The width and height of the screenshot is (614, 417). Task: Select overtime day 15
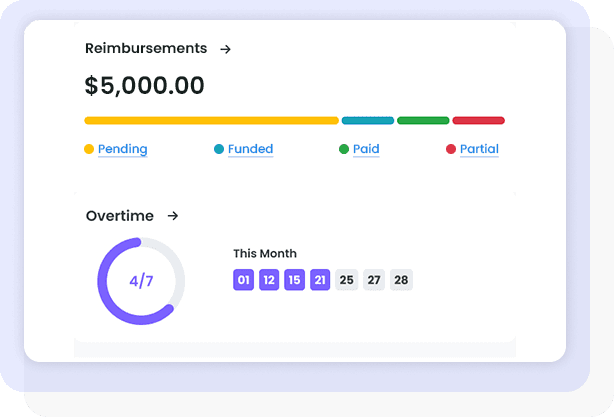point(294,280)
